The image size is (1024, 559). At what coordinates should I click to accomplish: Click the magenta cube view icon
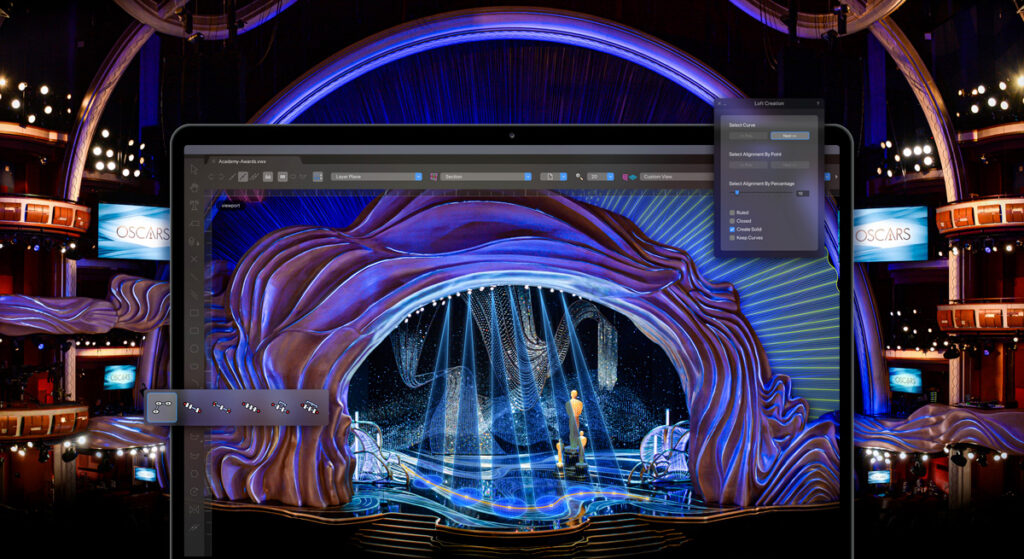[625, 177]
